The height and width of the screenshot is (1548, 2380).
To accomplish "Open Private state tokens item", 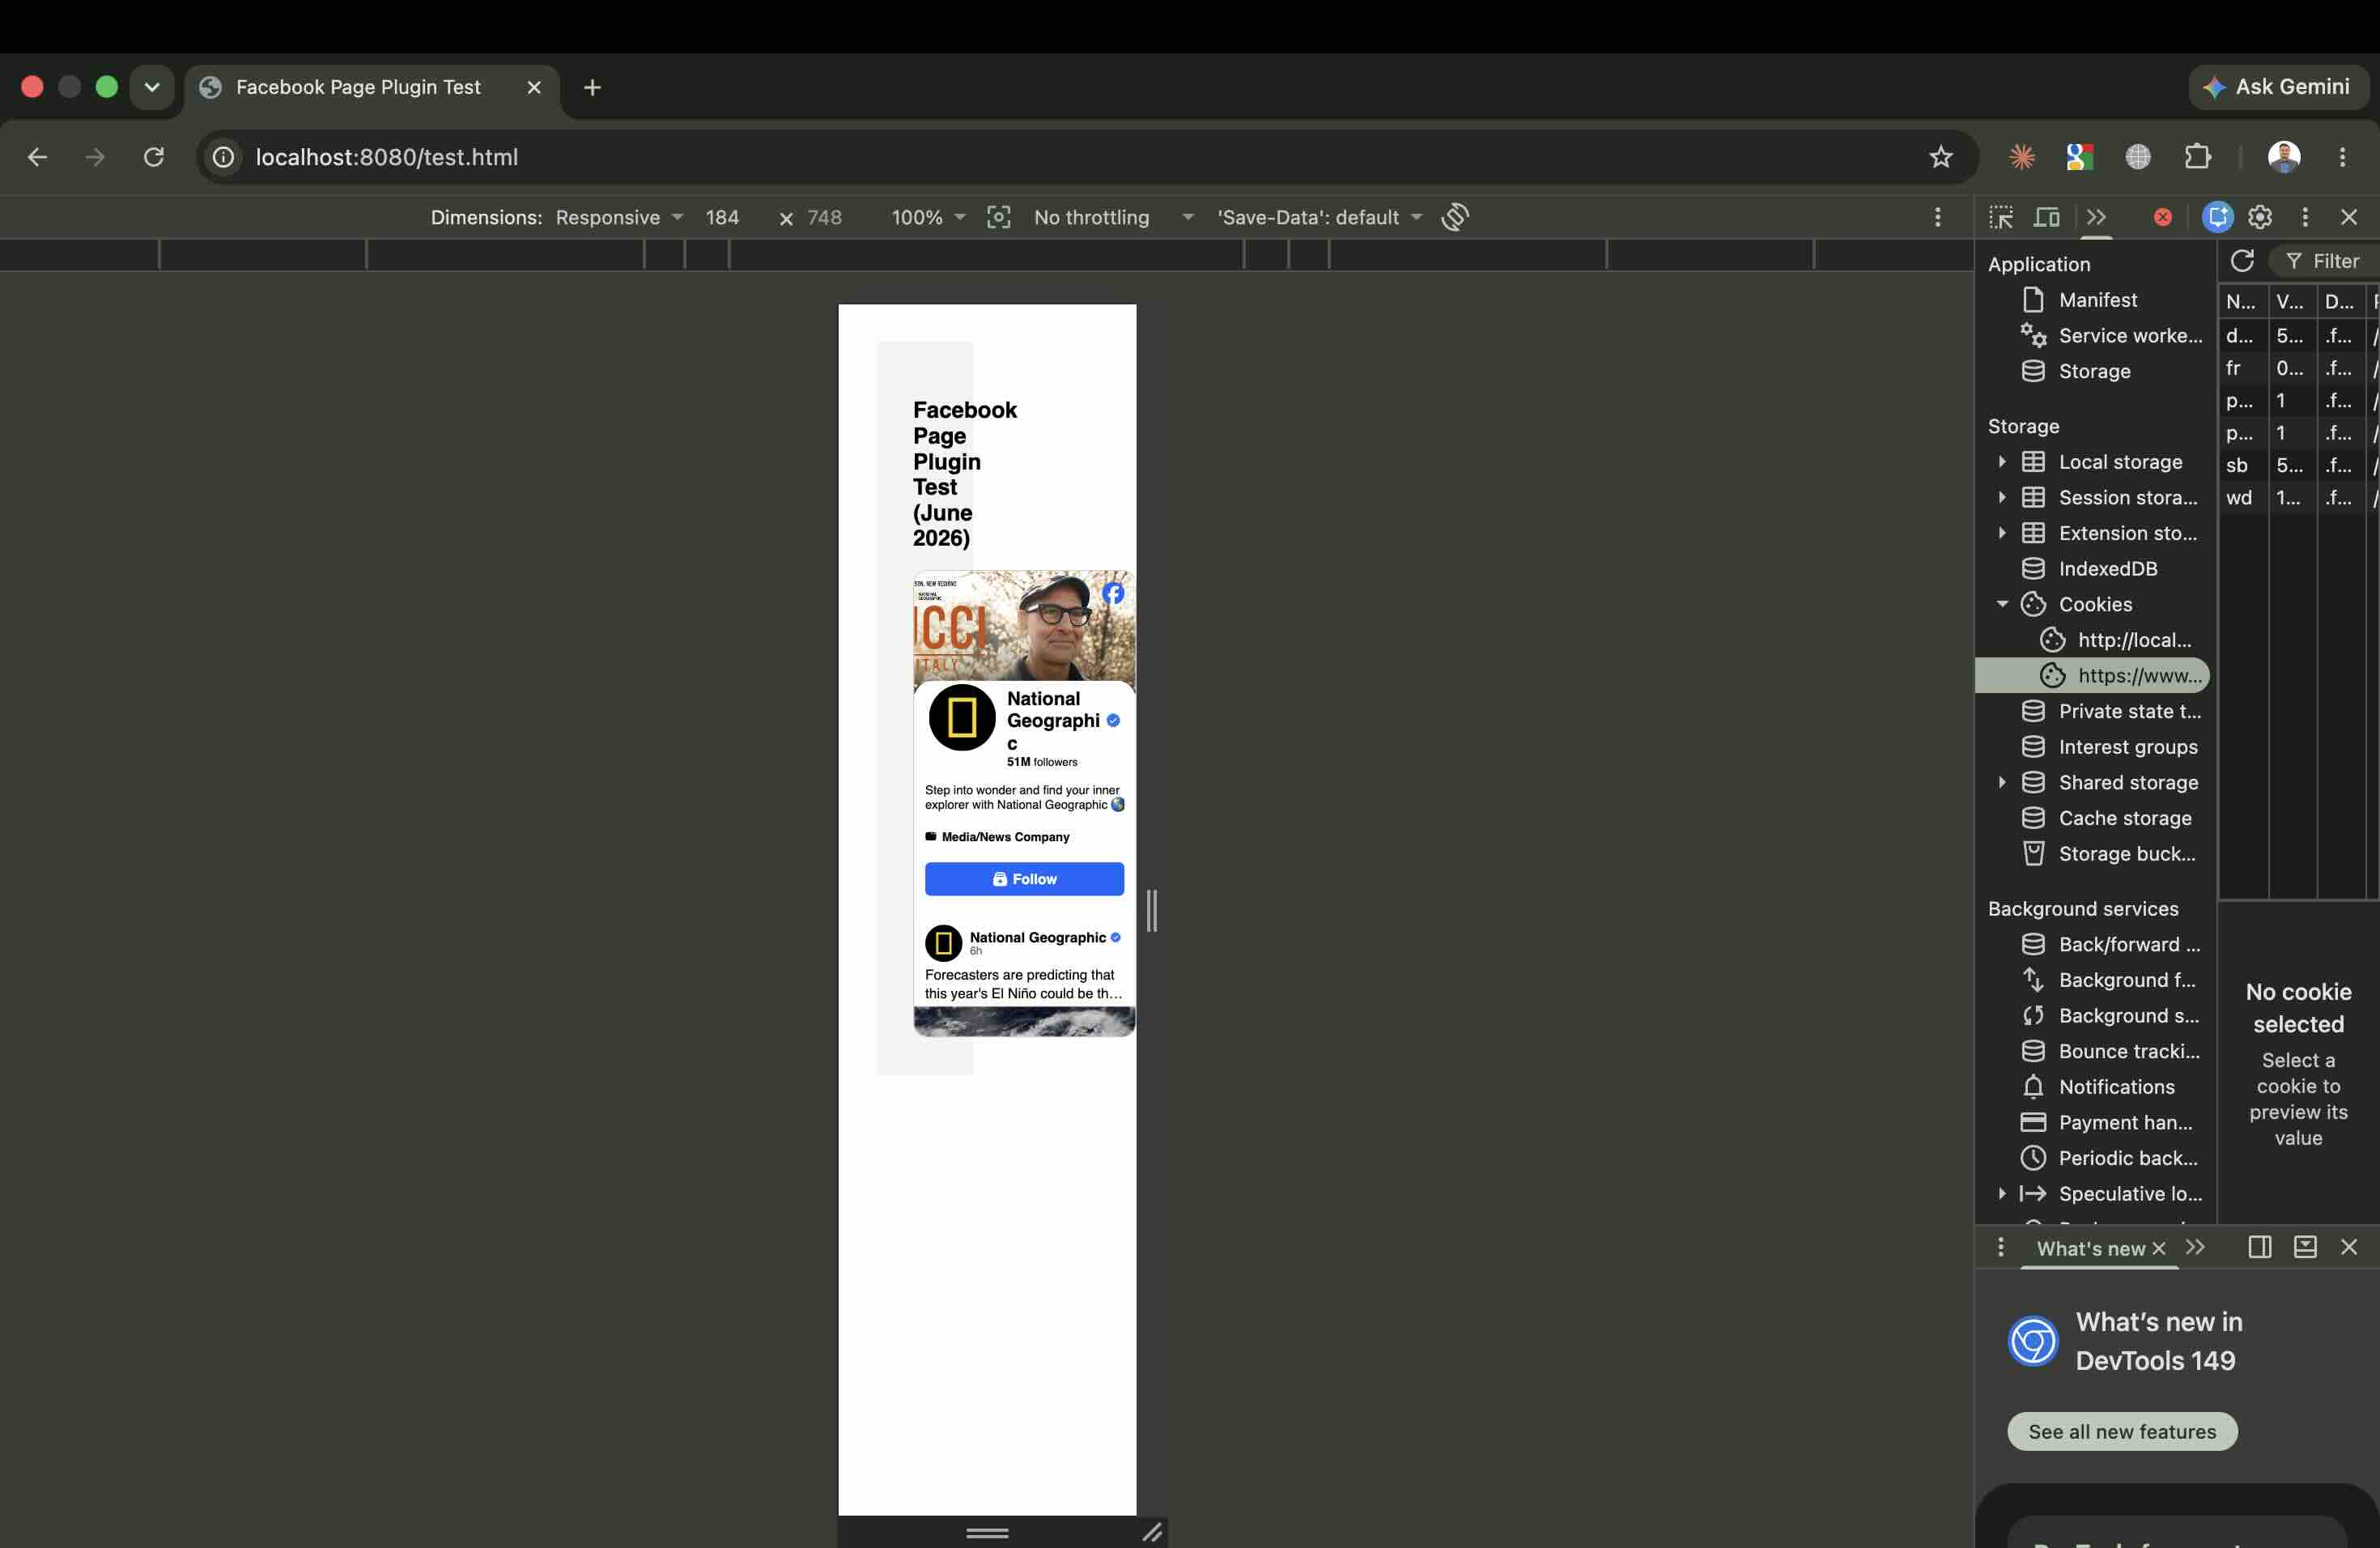I will point(2129,711).
